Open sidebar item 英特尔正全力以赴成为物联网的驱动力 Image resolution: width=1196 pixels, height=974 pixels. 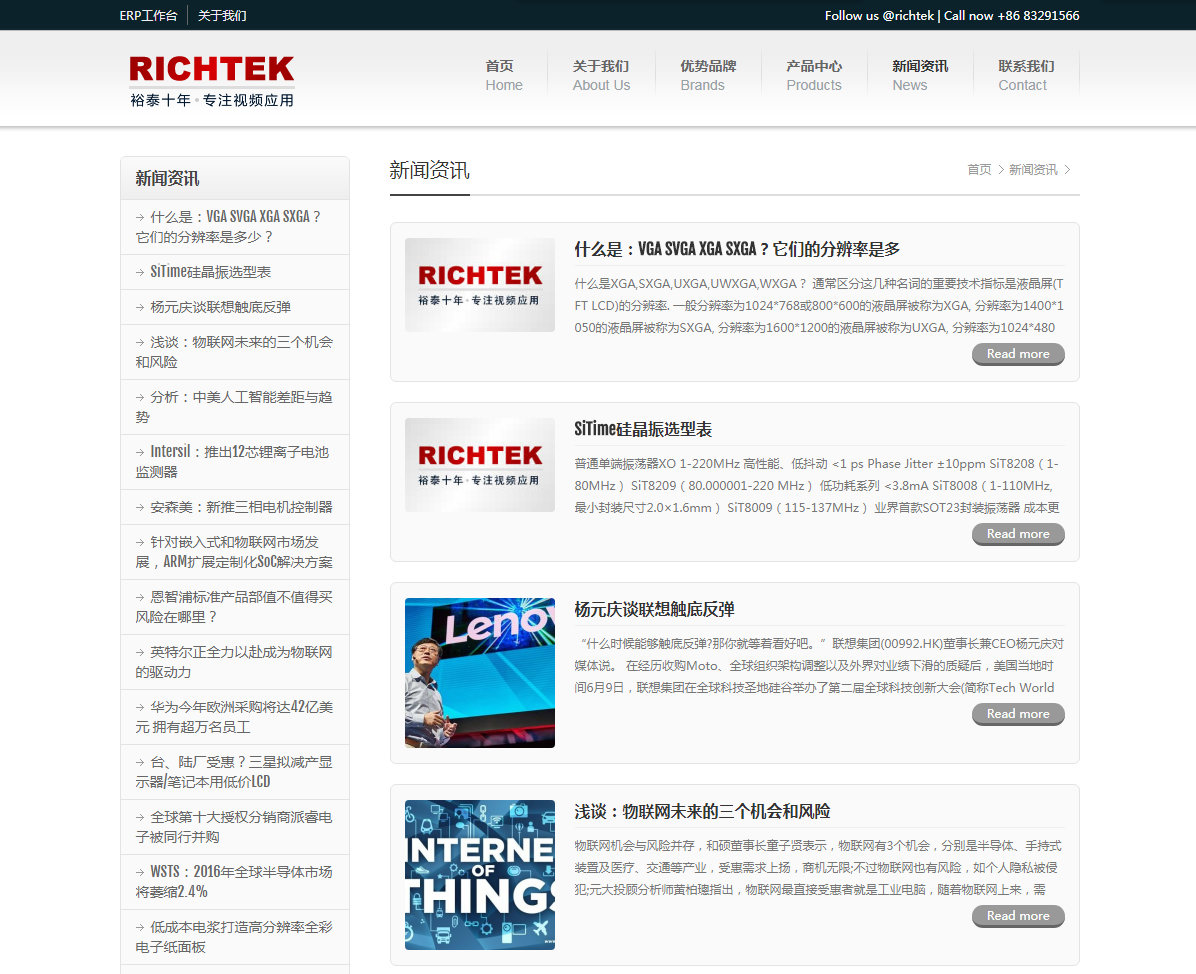coord(235,661)
